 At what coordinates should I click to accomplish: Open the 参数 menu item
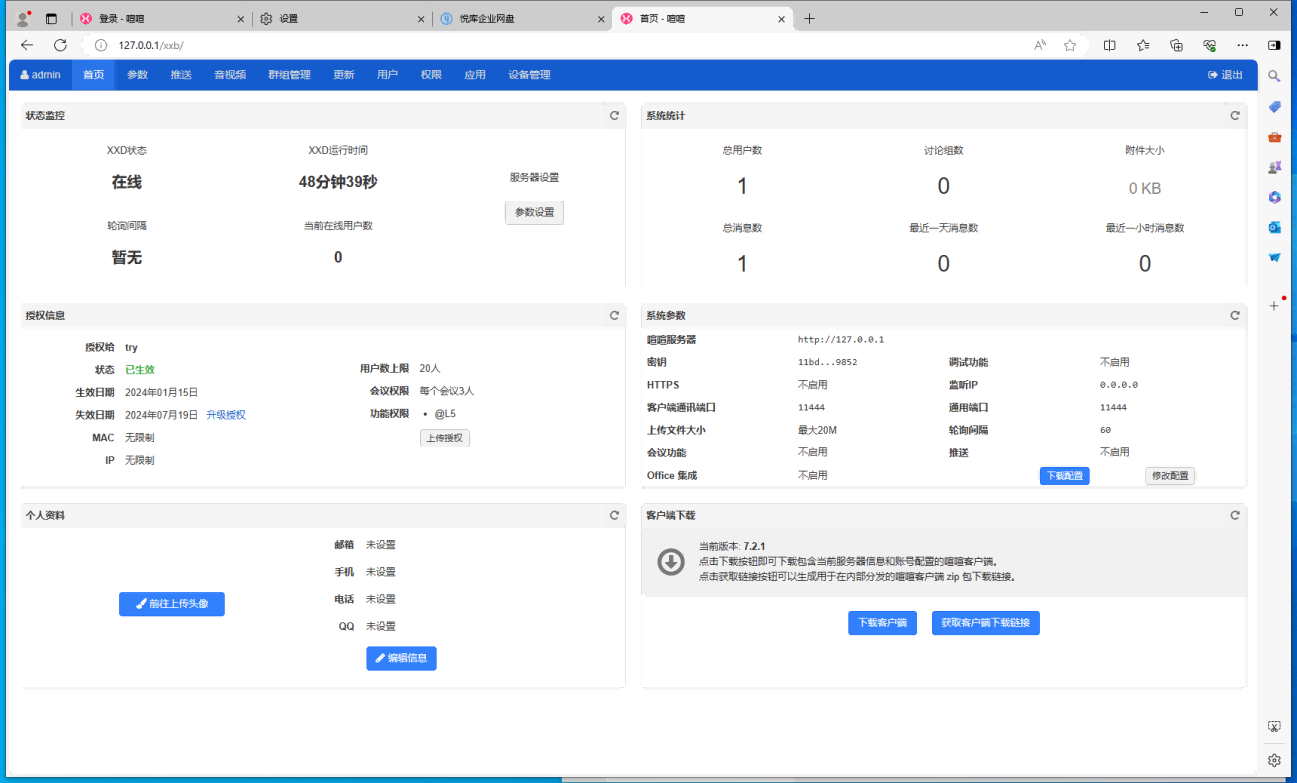pos(137,75)
